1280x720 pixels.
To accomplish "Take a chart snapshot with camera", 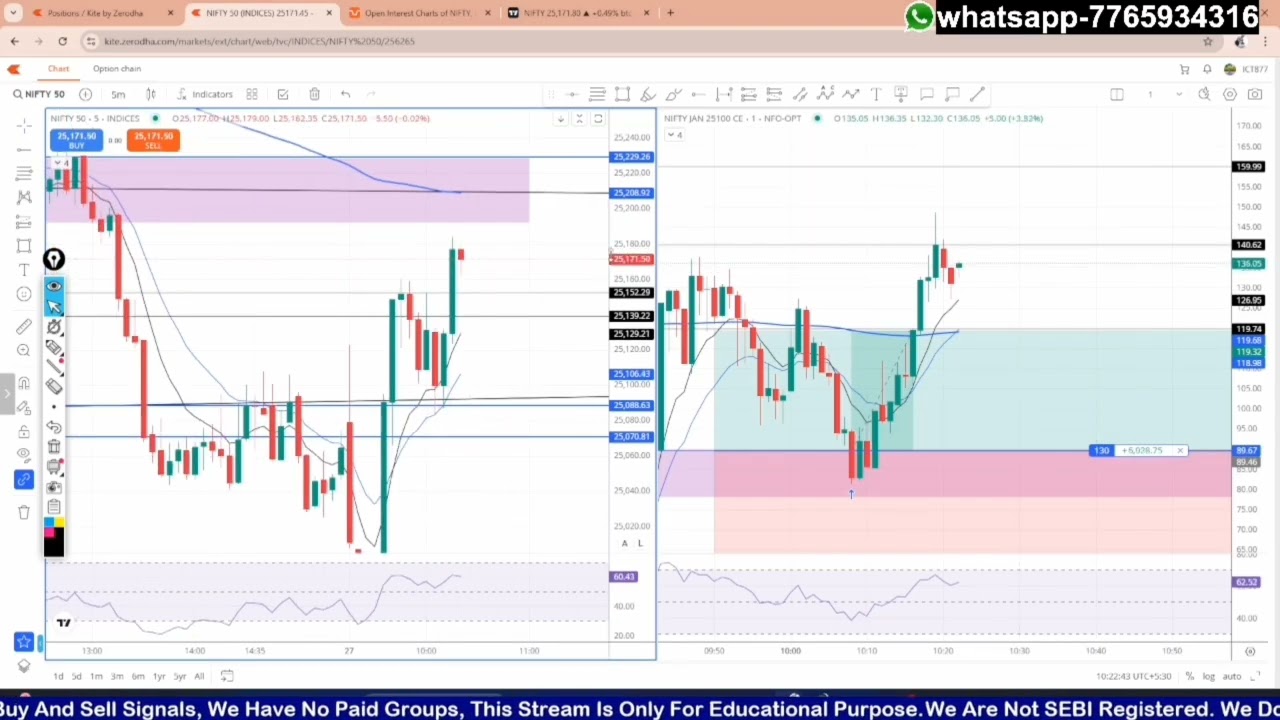I will coord(1255,94).
